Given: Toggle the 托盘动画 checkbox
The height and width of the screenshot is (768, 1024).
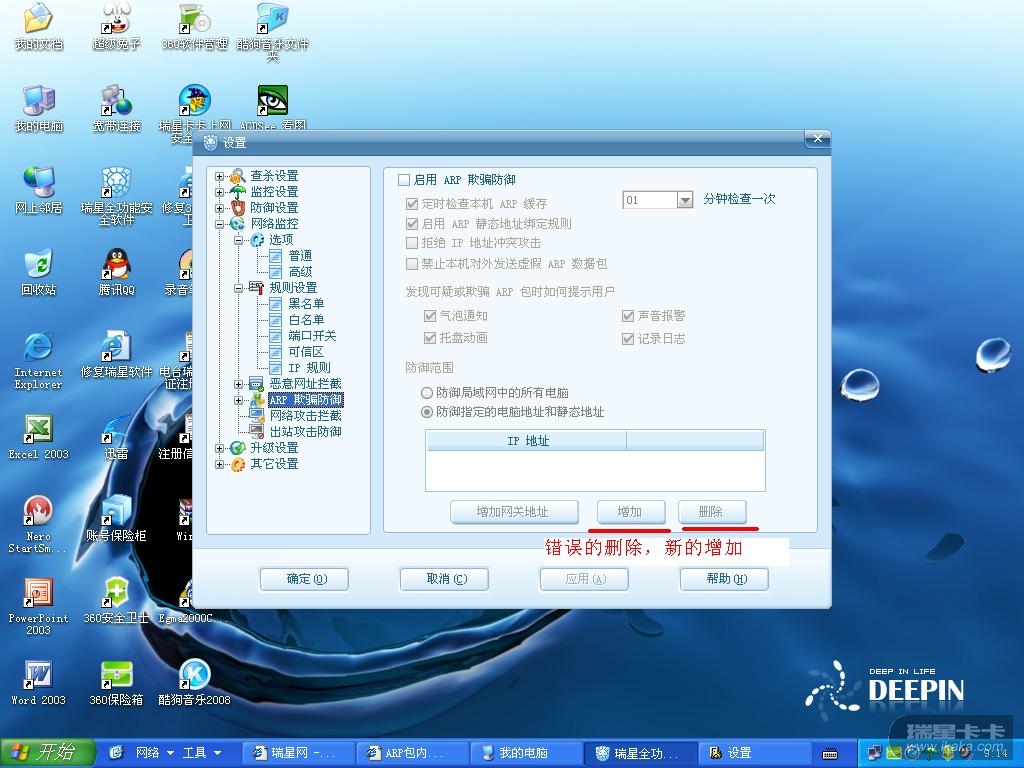Looking at the screenshot, I should click(x=430, y=338).
